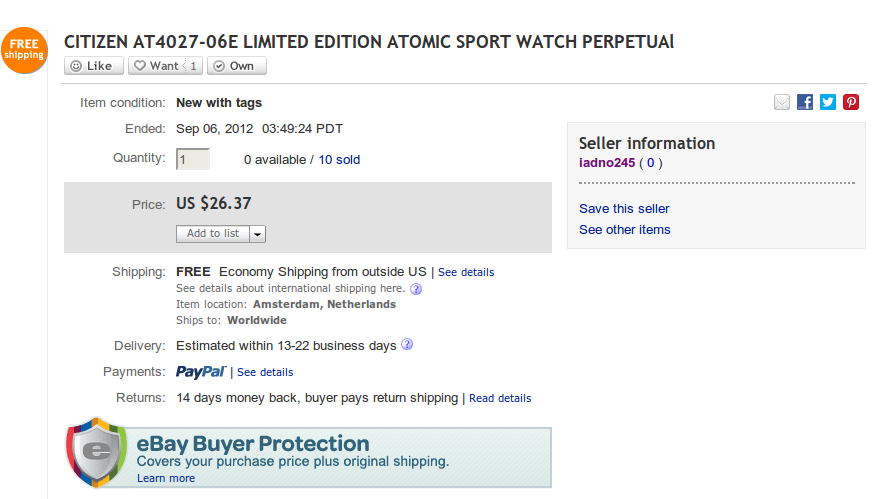Toggle Like for this item
This screenshot has width=876, height=499.
tap(93, 66)
